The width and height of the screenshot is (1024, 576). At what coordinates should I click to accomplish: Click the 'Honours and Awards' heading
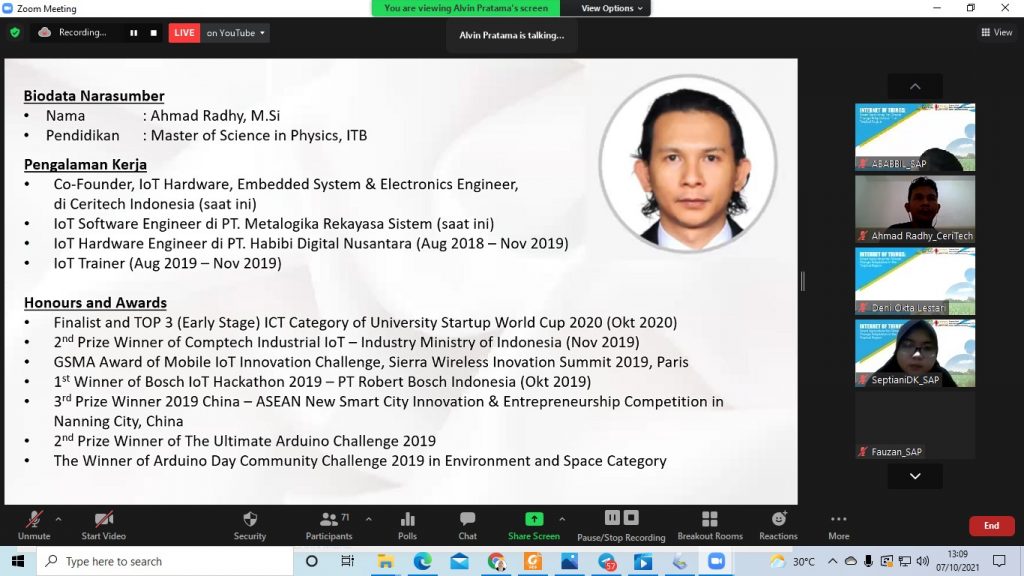95,303
